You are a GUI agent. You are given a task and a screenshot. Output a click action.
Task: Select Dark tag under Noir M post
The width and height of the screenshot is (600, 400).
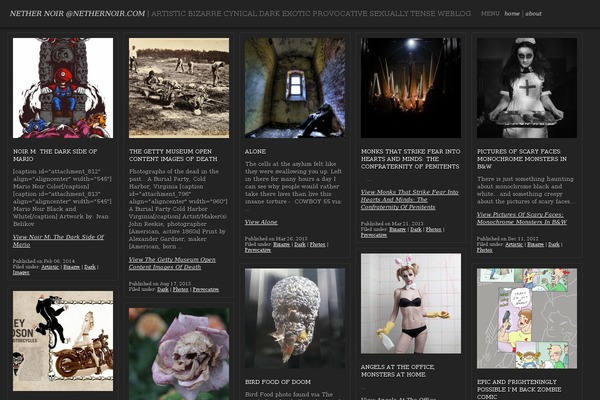(x=90, y=267)
